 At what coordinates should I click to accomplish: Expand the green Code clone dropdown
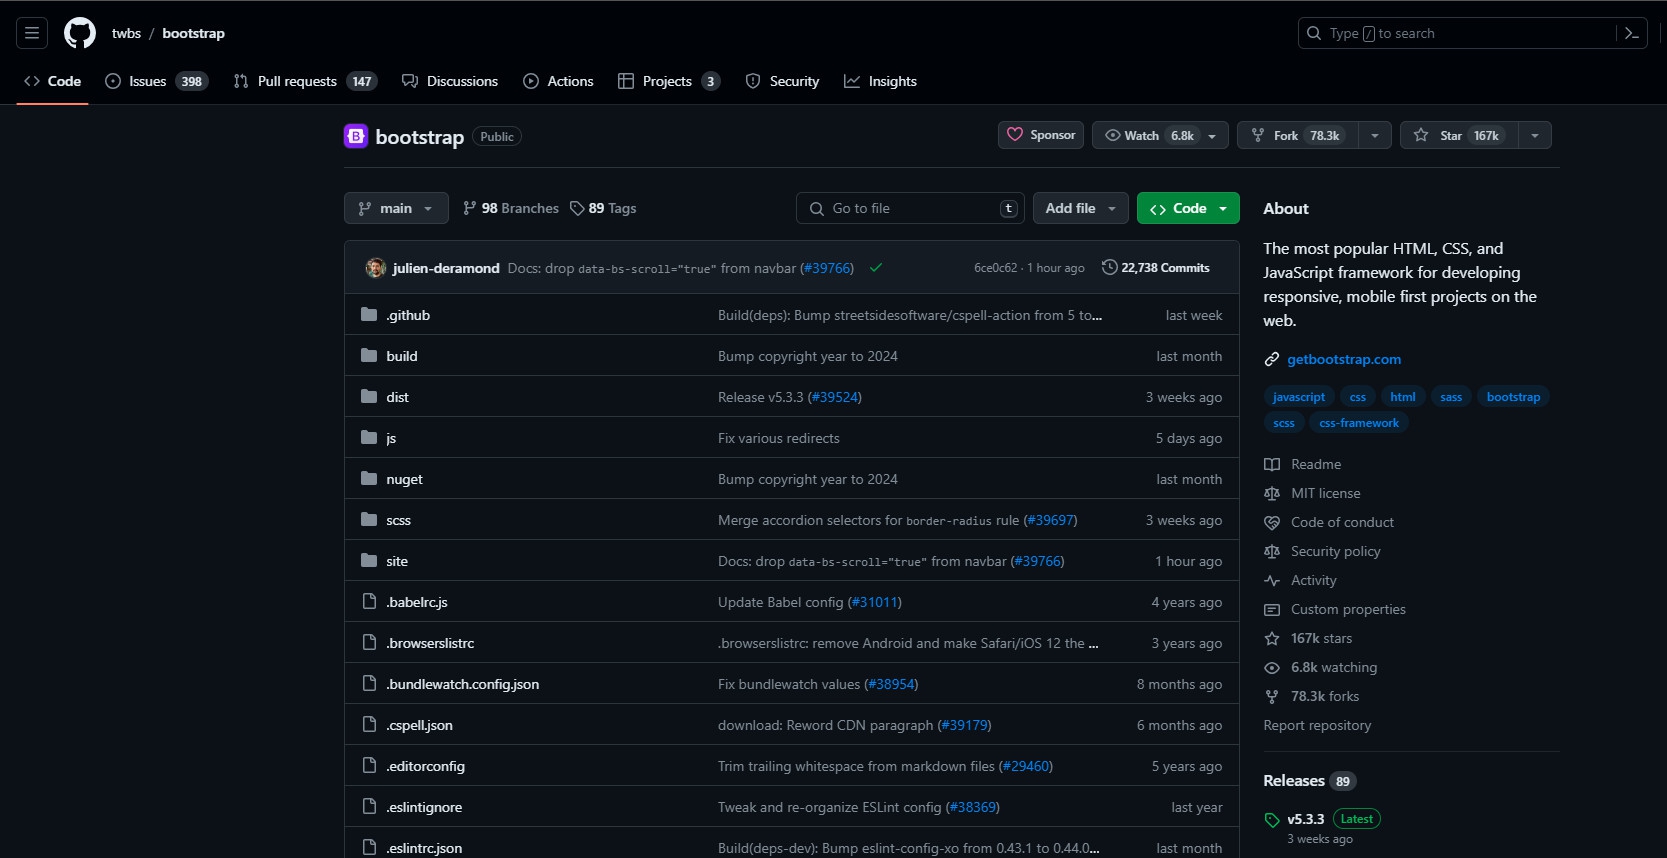click(x=1188, y=208)
